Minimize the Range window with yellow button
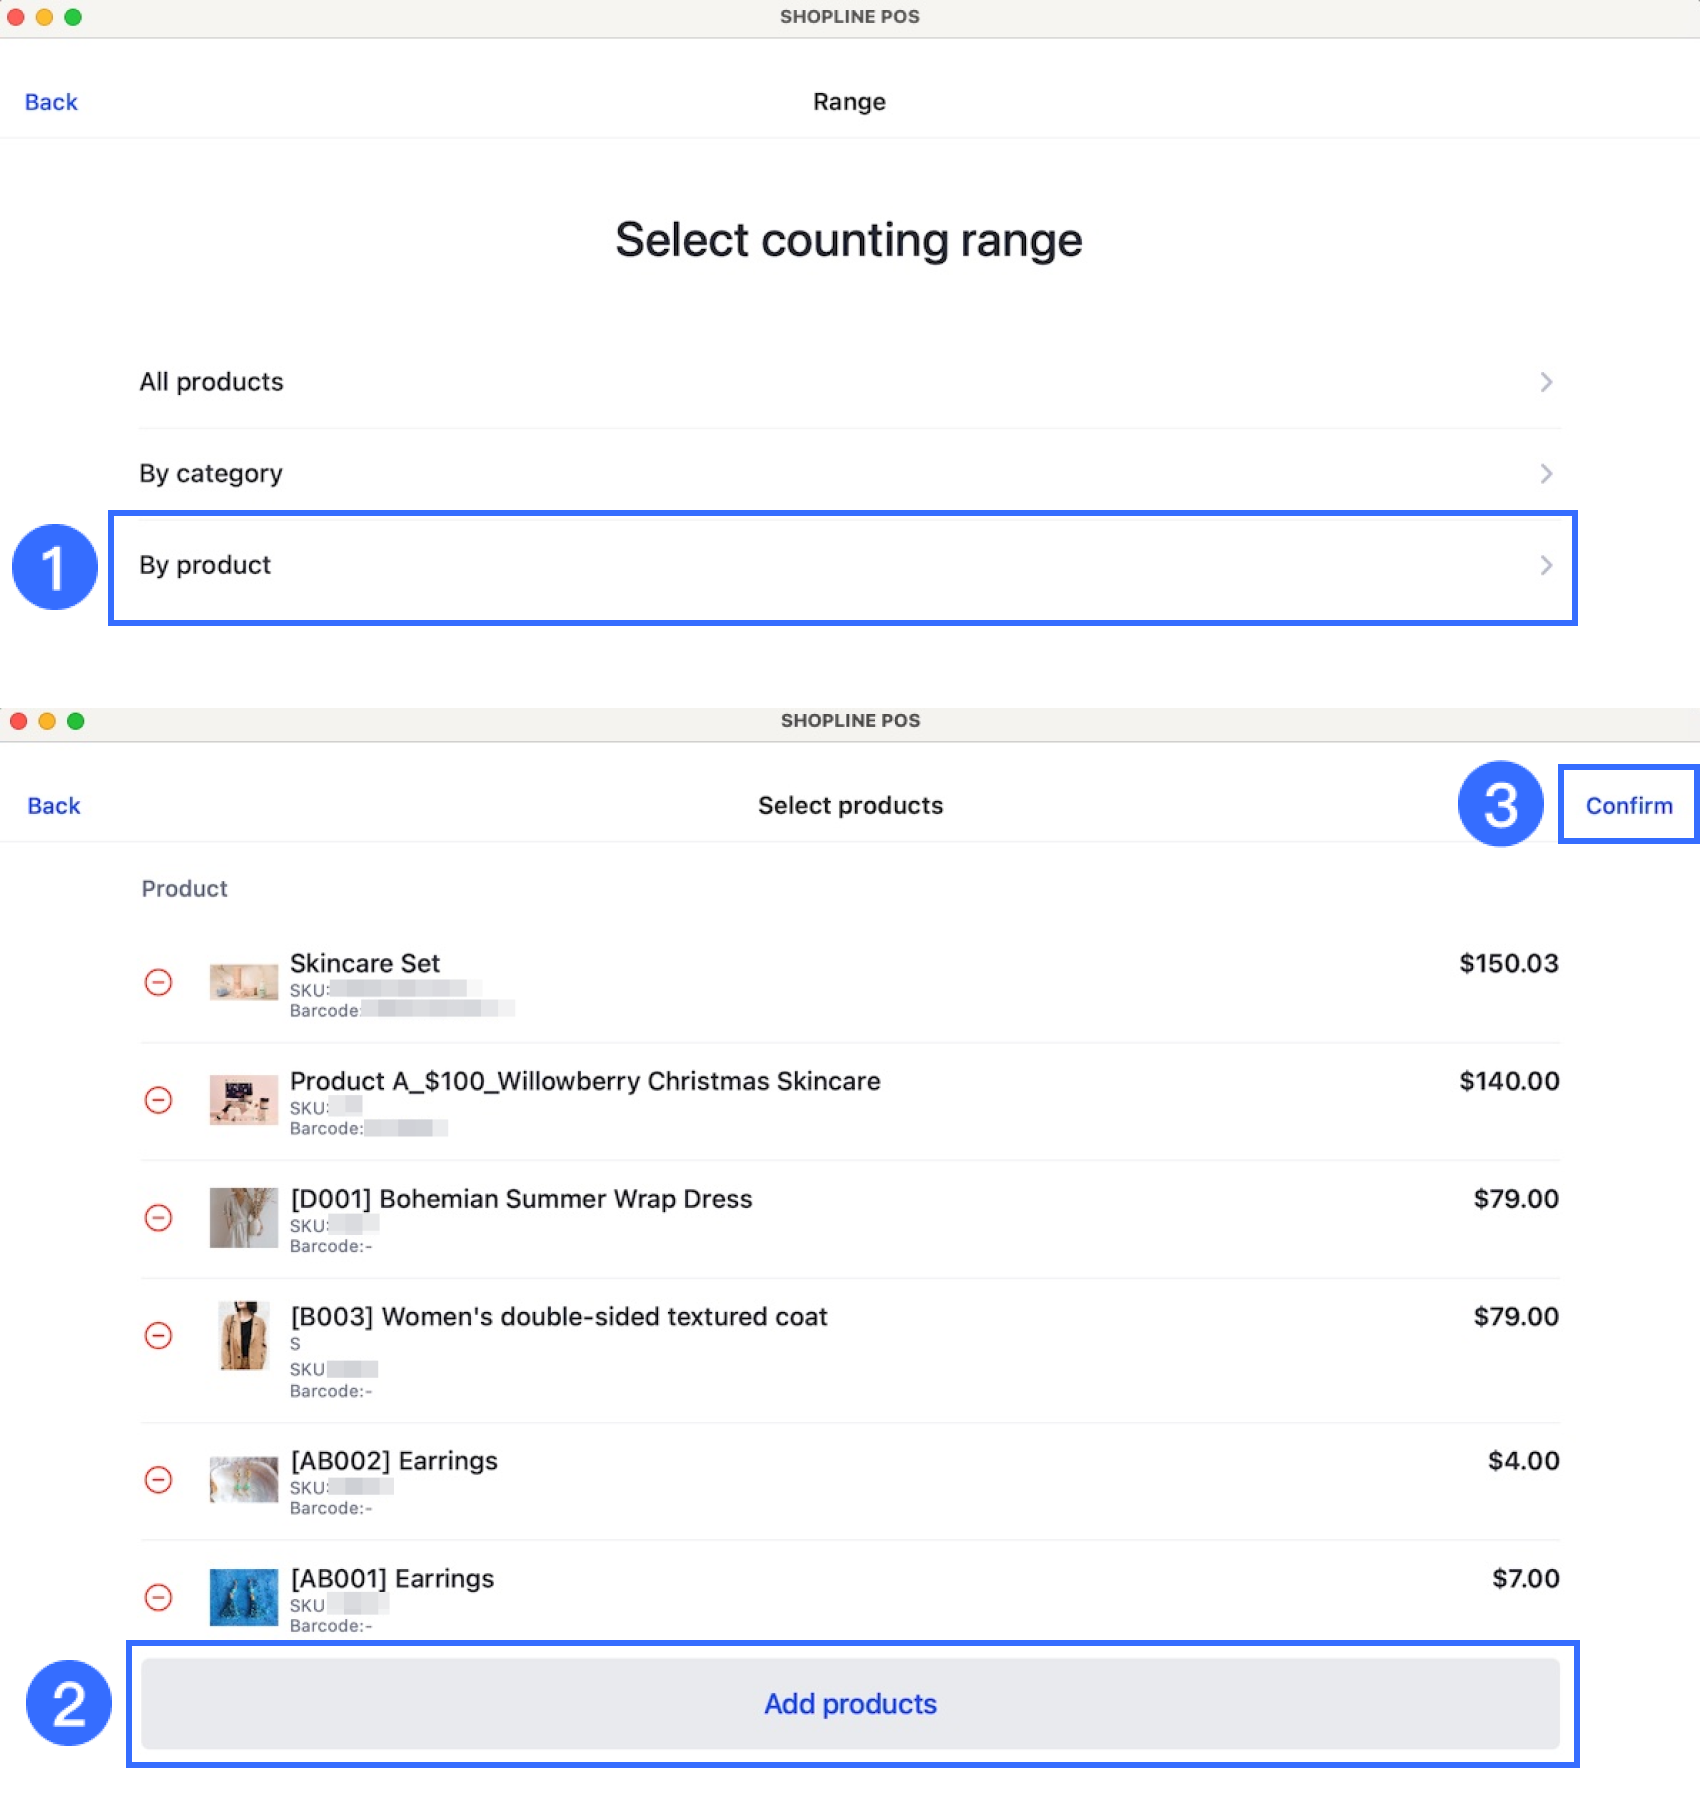 [44, 17]
